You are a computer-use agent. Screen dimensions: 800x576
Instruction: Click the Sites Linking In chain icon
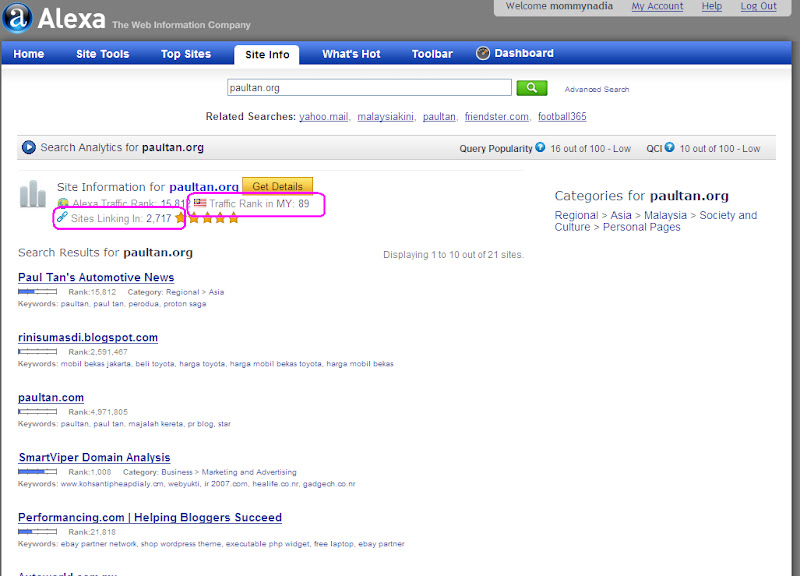(x=62, y=217)
